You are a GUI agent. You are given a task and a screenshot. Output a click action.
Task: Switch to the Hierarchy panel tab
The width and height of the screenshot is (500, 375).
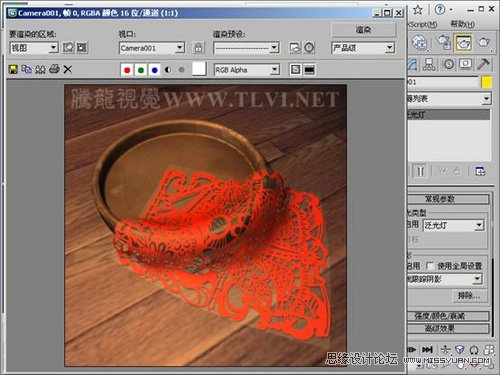coord(429,64)
